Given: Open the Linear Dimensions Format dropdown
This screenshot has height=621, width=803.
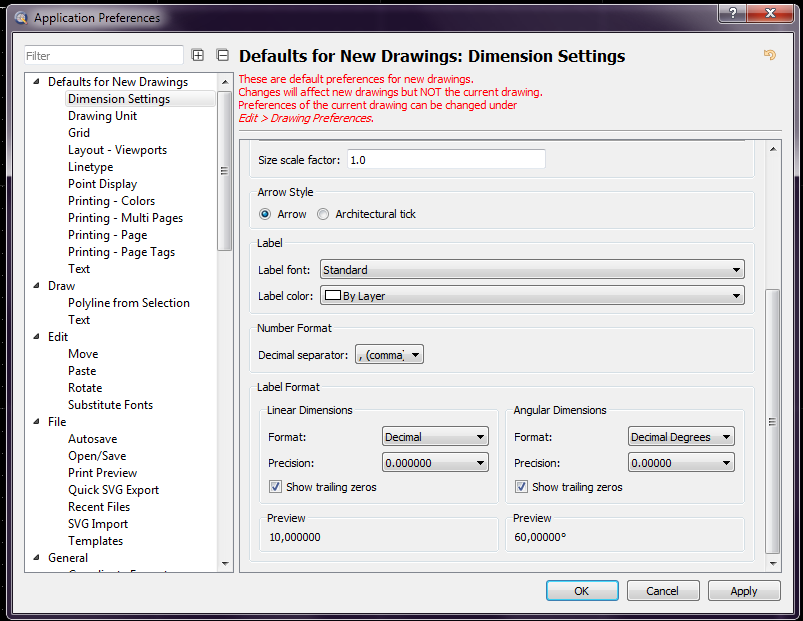Looking at the screenshot, I should [435, 437].
